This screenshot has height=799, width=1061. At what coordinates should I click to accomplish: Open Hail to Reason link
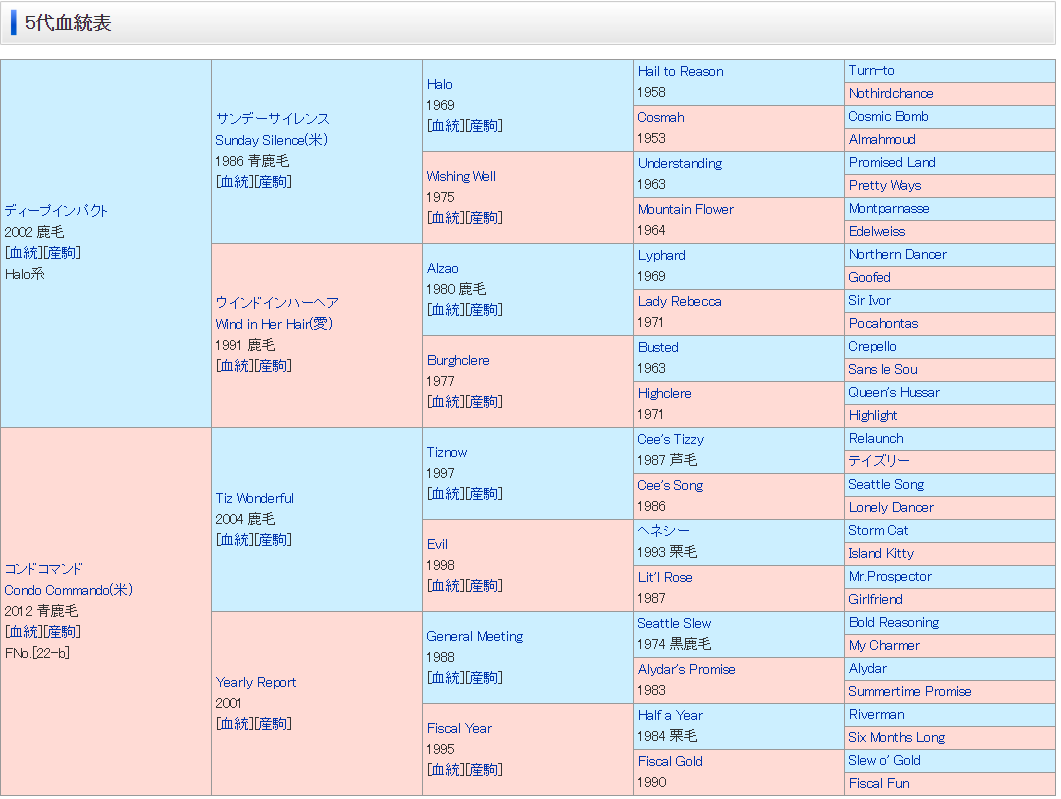(x=681, y=72)
